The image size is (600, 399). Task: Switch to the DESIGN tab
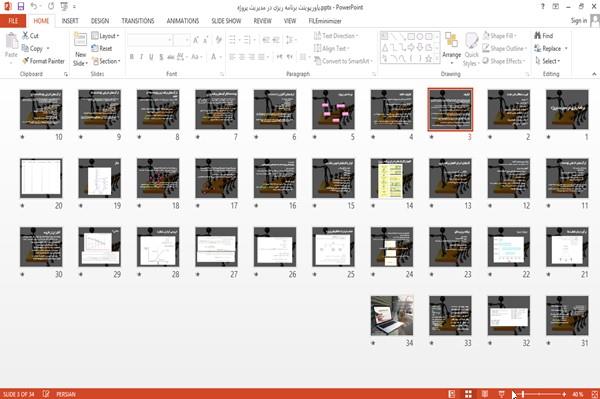99,21
